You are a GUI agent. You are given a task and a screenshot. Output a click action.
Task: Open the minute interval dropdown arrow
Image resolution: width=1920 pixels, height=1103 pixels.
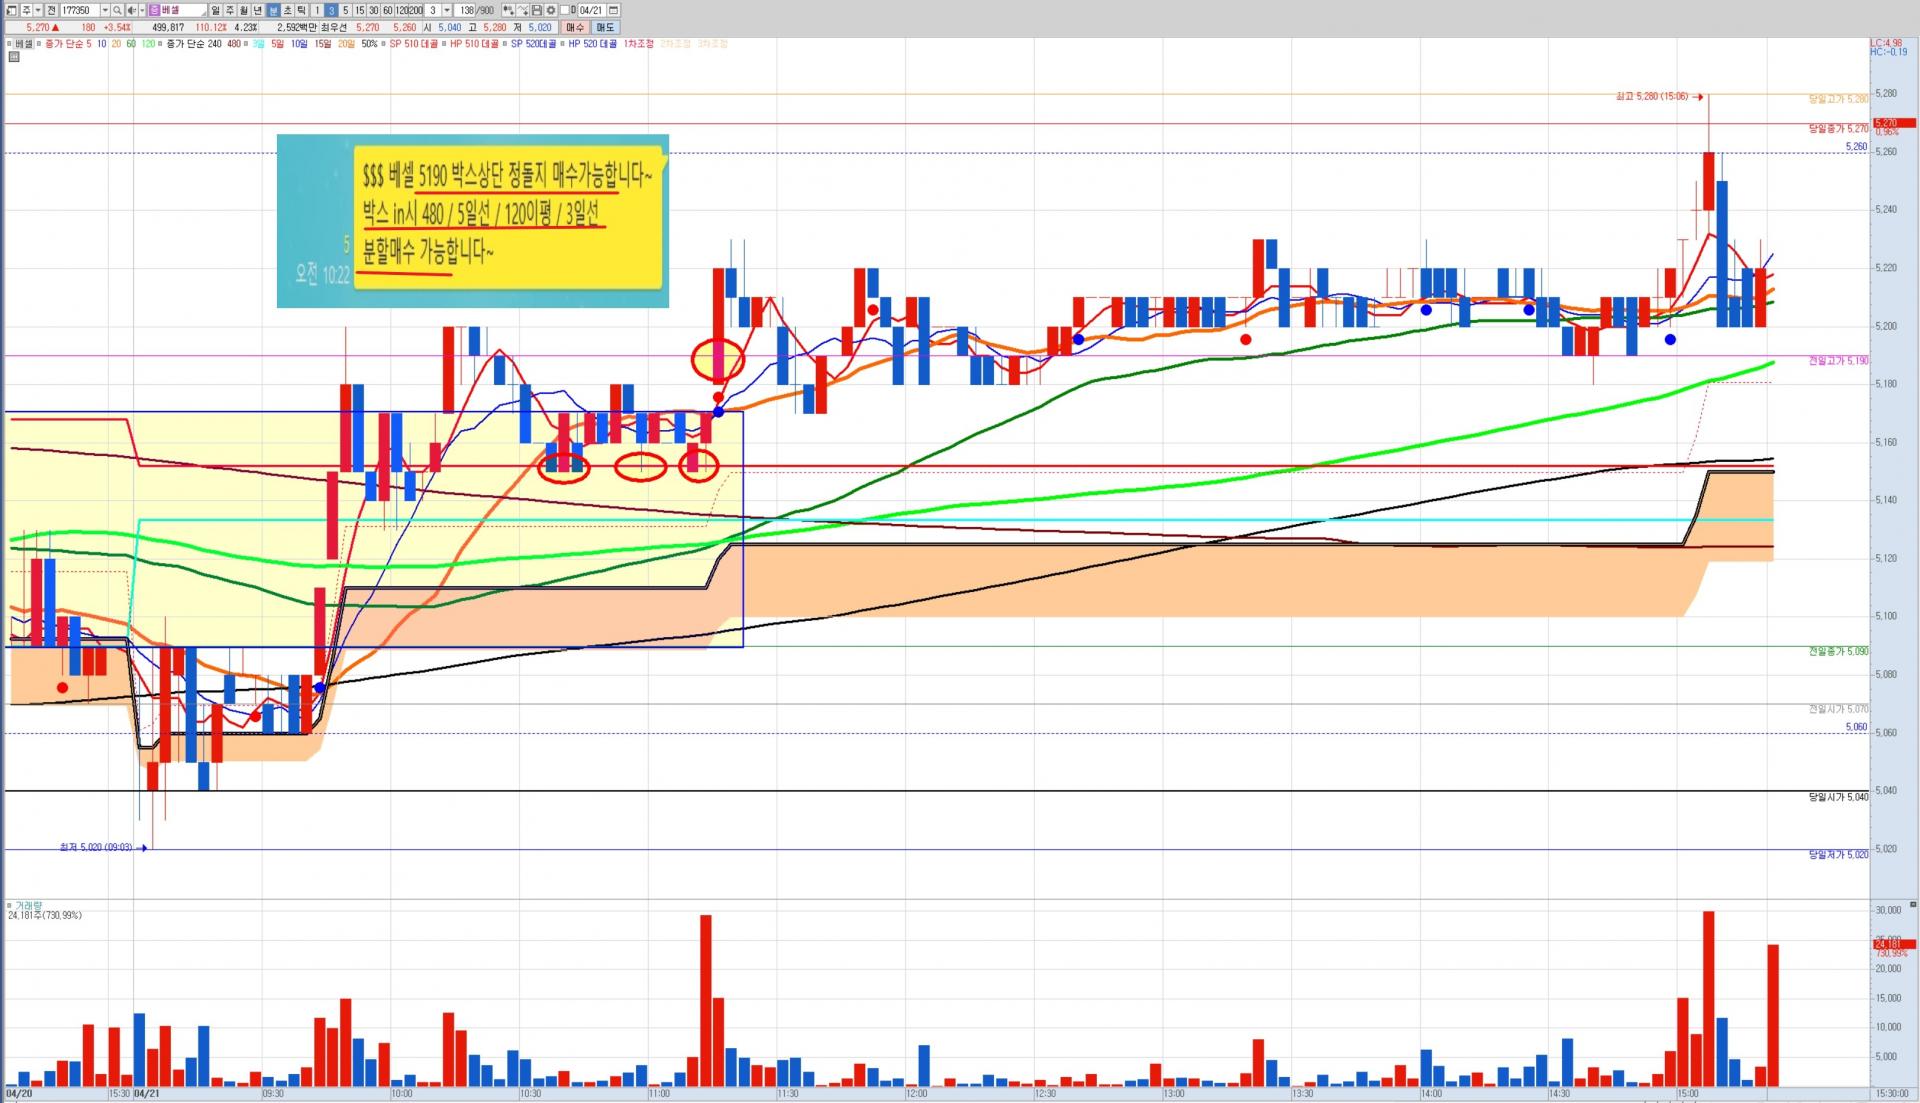point(447,10)
